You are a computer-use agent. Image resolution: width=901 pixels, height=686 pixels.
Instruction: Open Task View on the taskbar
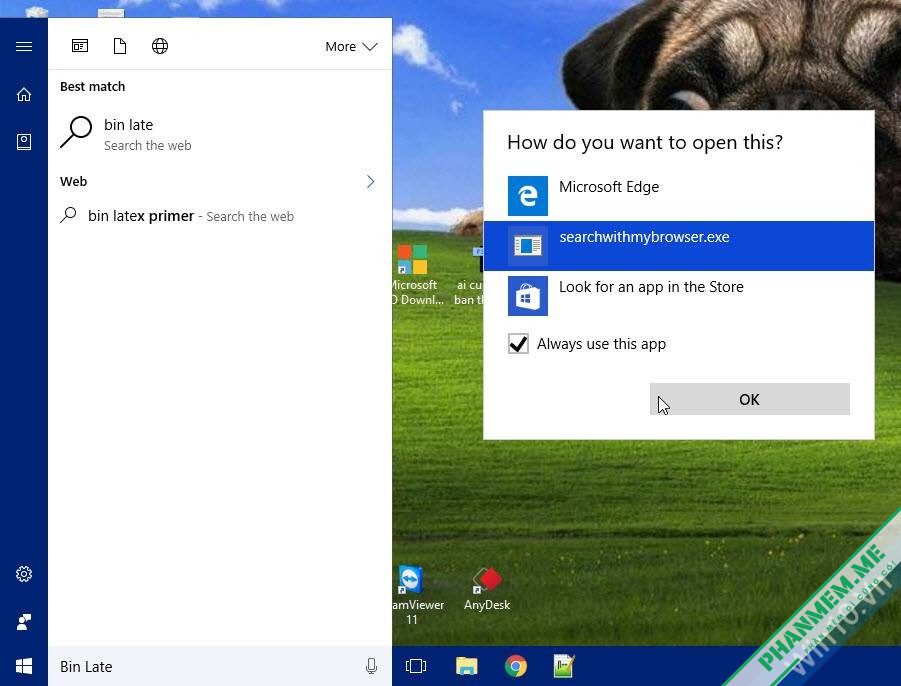(x=415, y=666)
